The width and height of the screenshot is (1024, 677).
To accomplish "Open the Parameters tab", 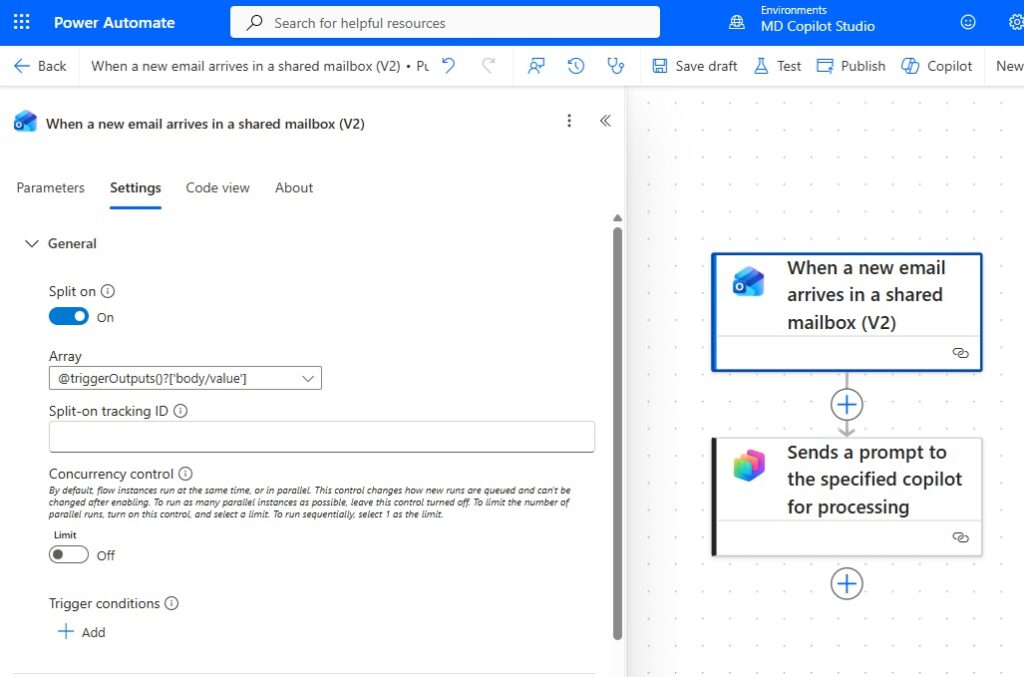I will 51,188.
